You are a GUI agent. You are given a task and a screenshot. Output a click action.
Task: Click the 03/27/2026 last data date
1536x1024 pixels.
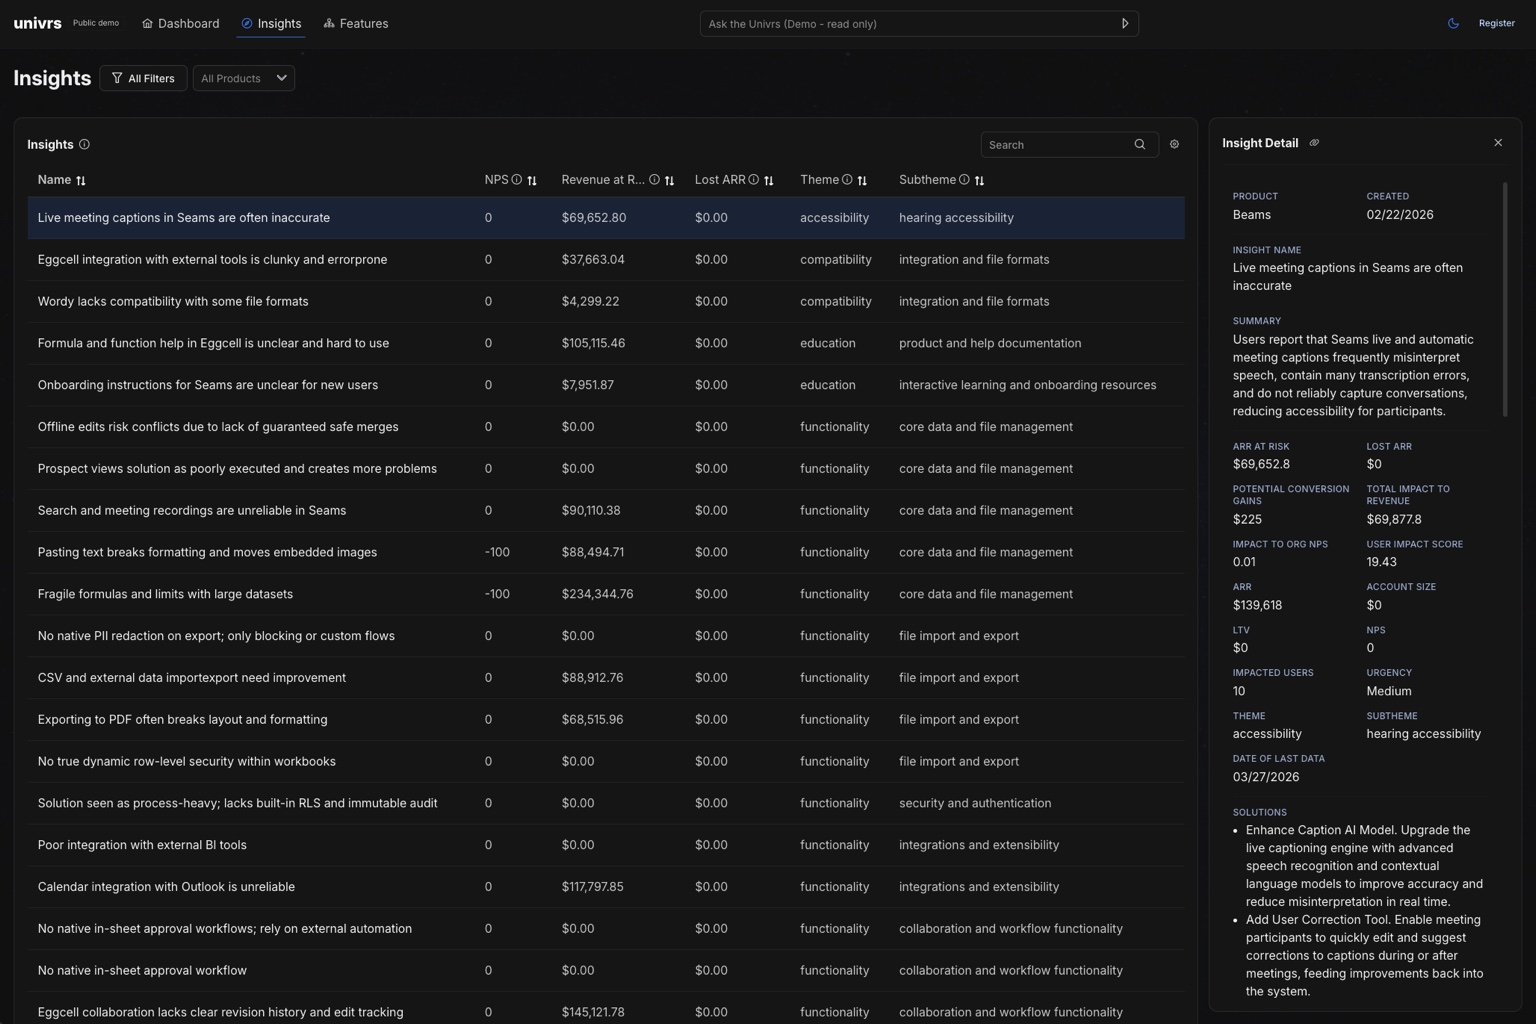[1266, 777]
